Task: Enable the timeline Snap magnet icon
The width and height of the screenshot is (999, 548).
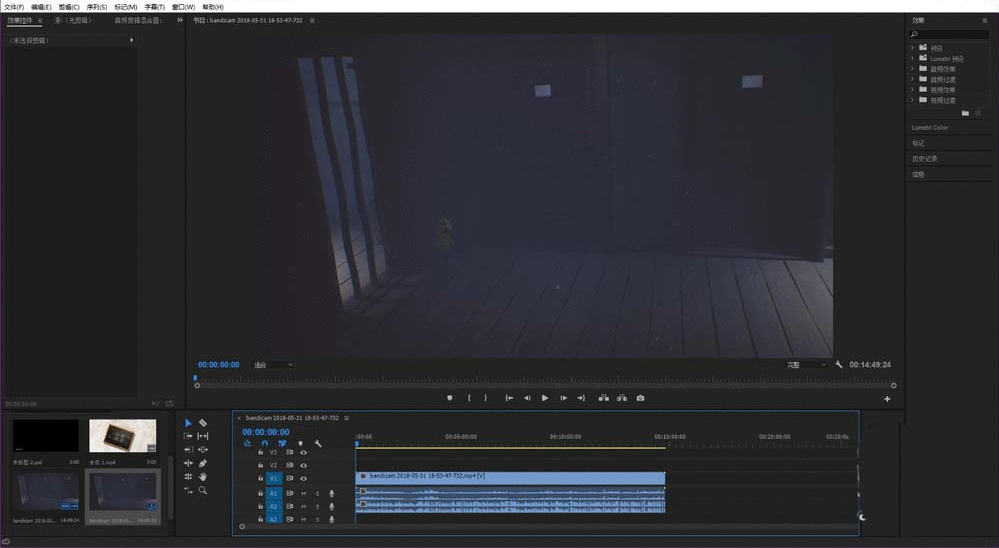Action: [x=265, y=443]
